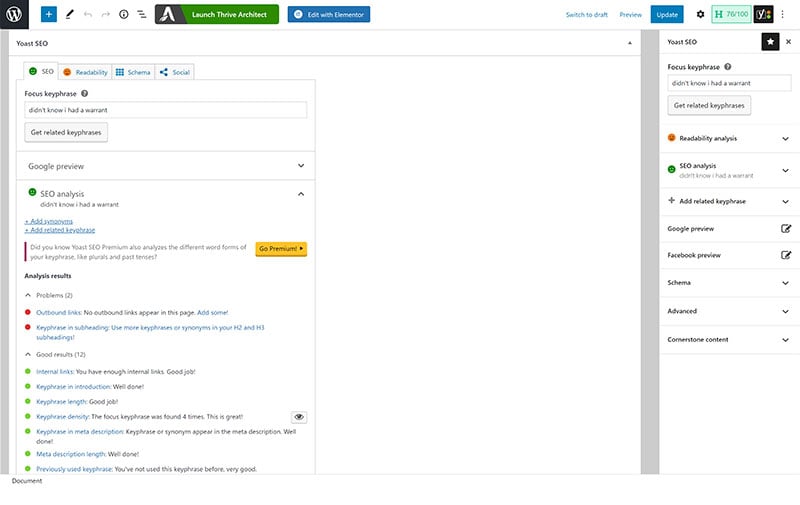The image size is (800, 505).
Task: Open the Meta description length link
Action: [71, 454]
